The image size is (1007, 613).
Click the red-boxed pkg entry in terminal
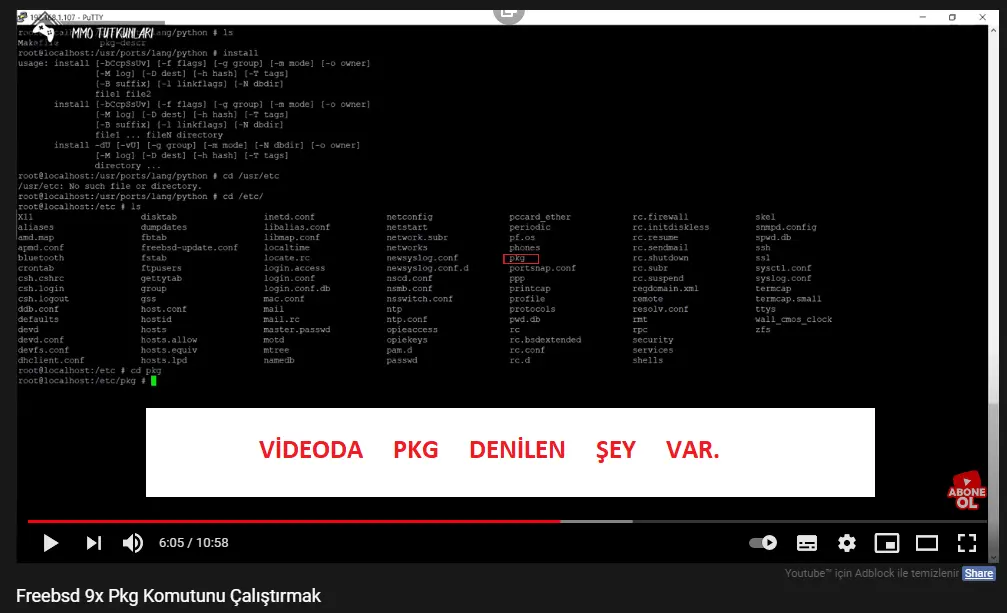[520, 258]
